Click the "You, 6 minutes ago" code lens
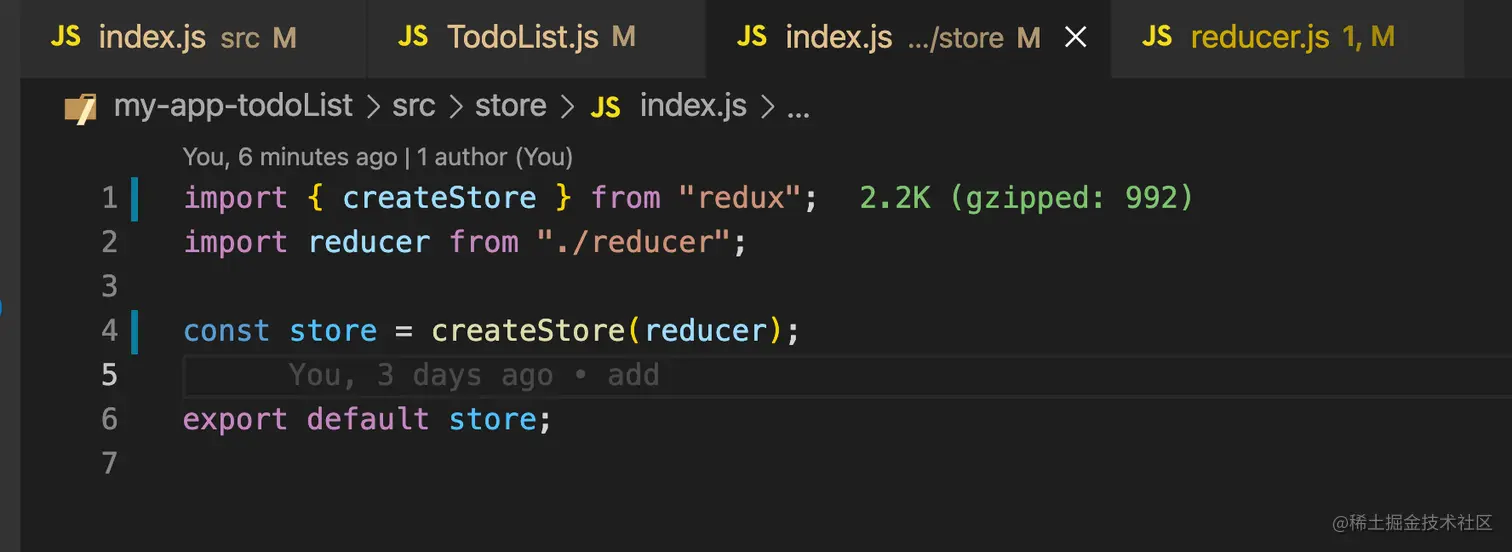 coord(290,157)
